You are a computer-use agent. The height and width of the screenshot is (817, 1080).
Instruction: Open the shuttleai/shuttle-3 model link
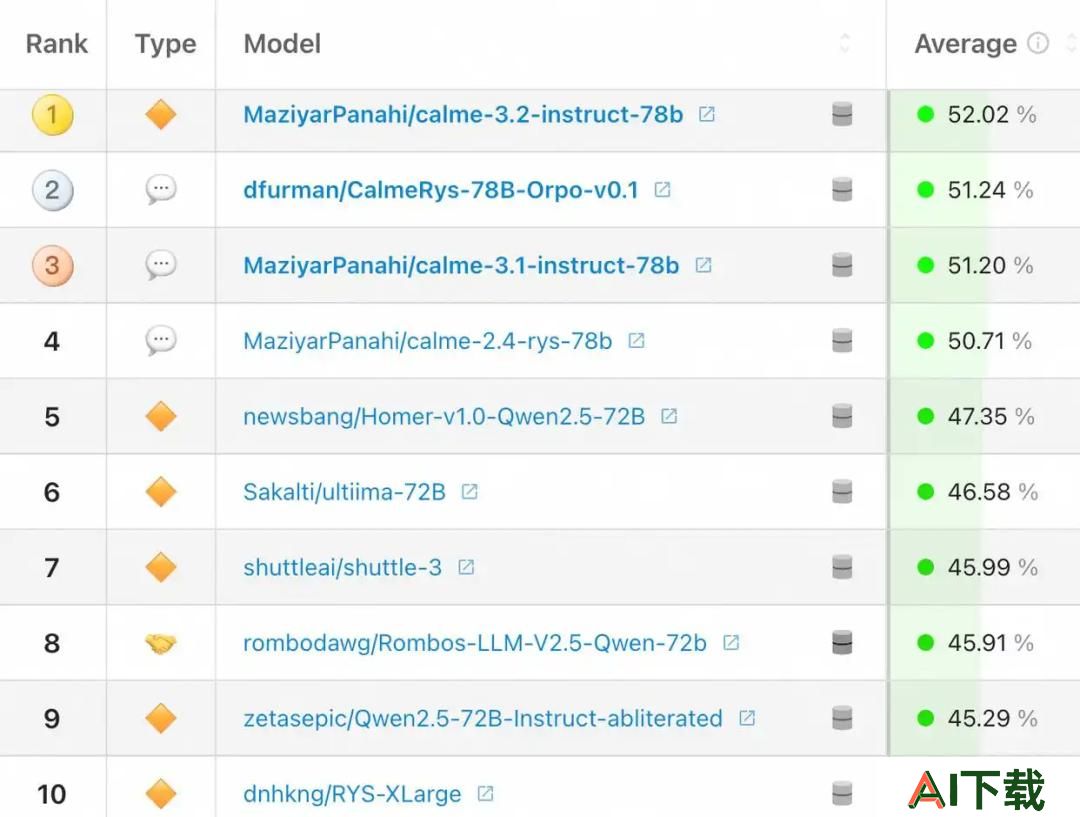click(342, 568)
